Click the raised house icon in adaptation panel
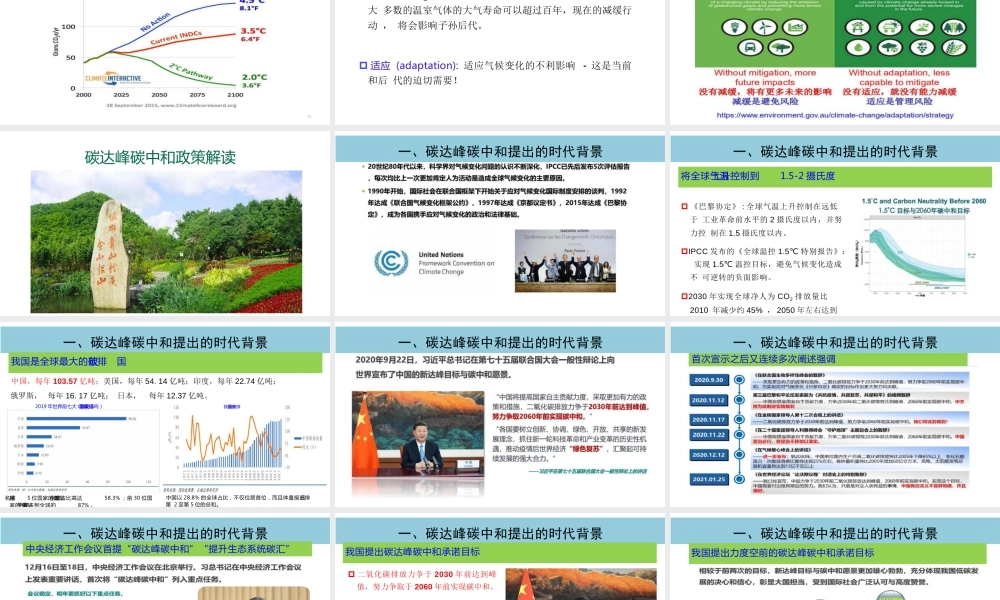1000x600 pixels. (858, 27)
